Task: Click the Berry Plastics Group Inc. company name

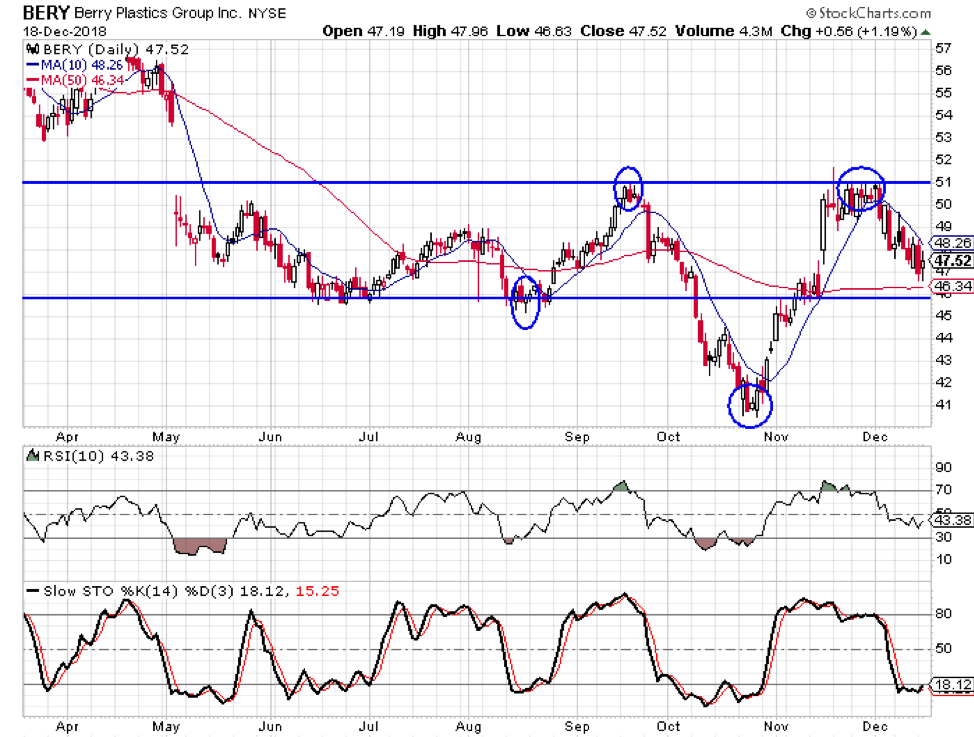Action: 158,12
